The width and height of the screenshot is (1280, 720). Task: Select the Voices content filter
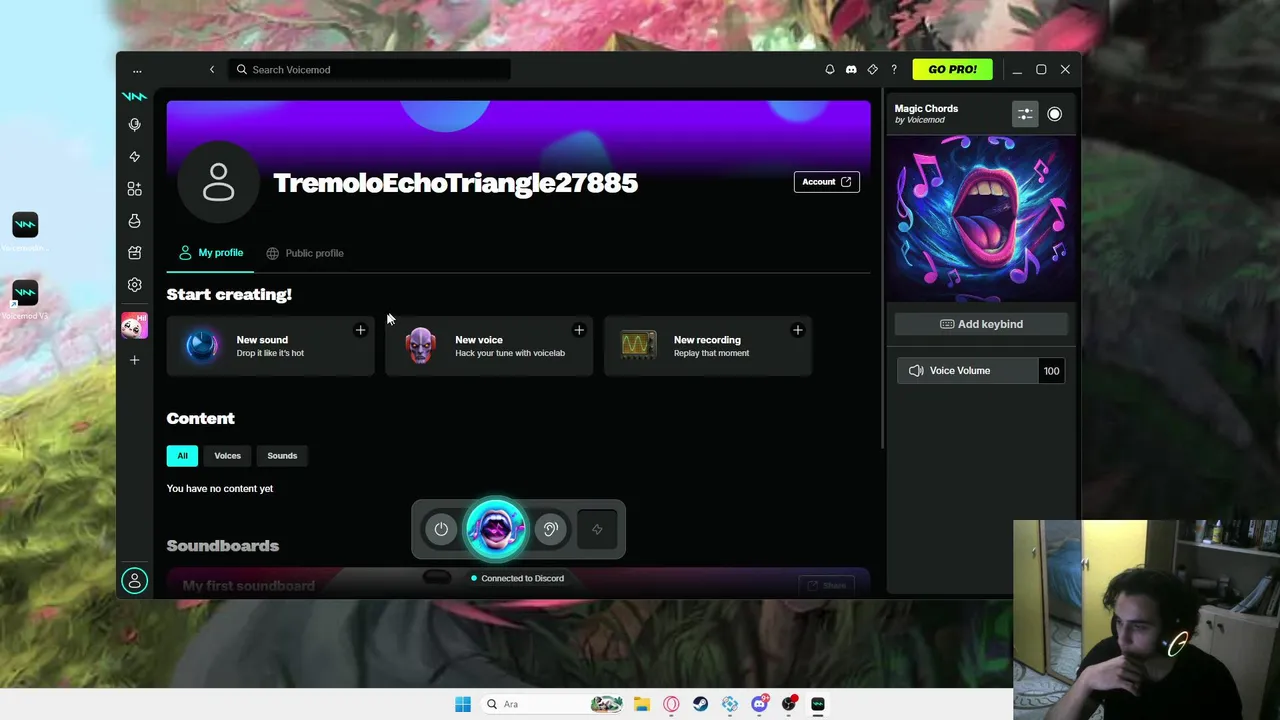click(x=227, y=456)
